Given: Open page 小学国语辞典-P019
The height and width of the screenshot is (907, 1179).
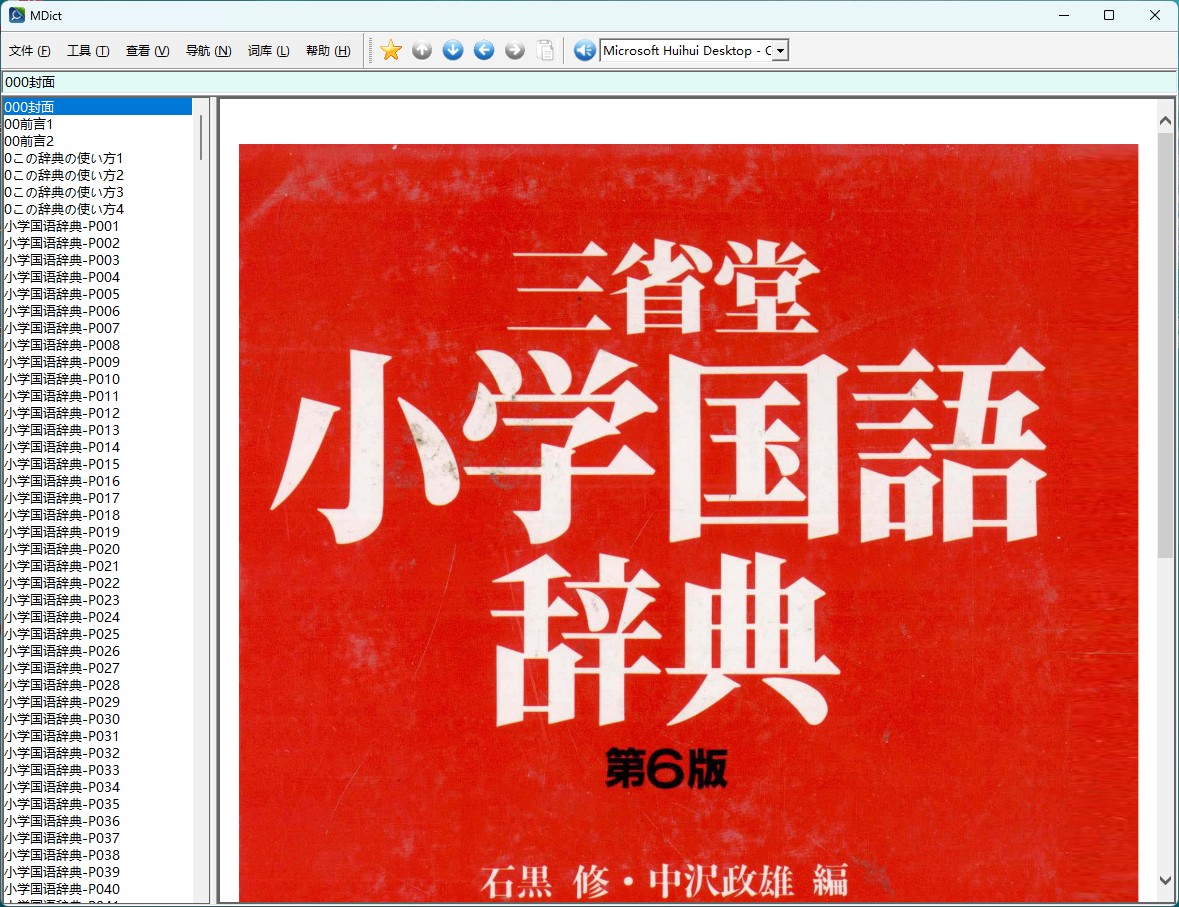Looking at the screenshot, I should (98, 532).
